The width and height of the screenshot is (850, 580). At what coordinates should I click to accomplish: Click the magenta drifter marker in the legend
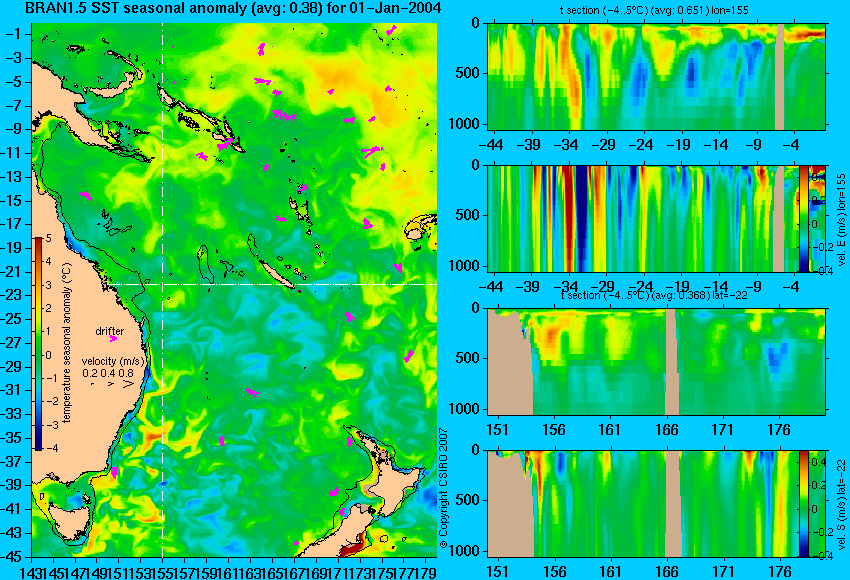(113, 339)
